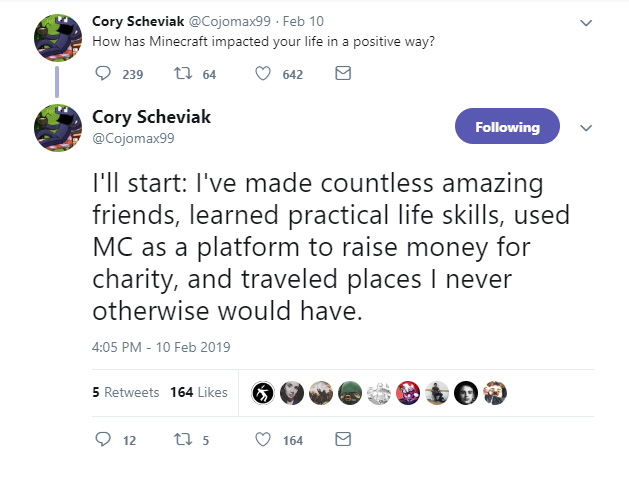This screenshot has height=477, width=629.
Task: Open the large avatar on the reply tweet
Action: point(58,127)
